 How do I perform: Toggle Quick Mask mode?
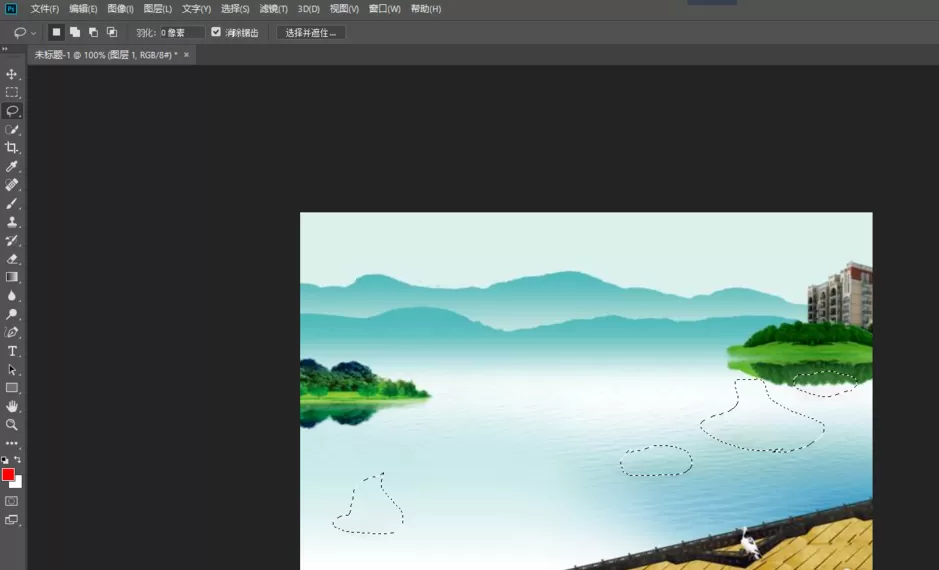tap(11, 501)
